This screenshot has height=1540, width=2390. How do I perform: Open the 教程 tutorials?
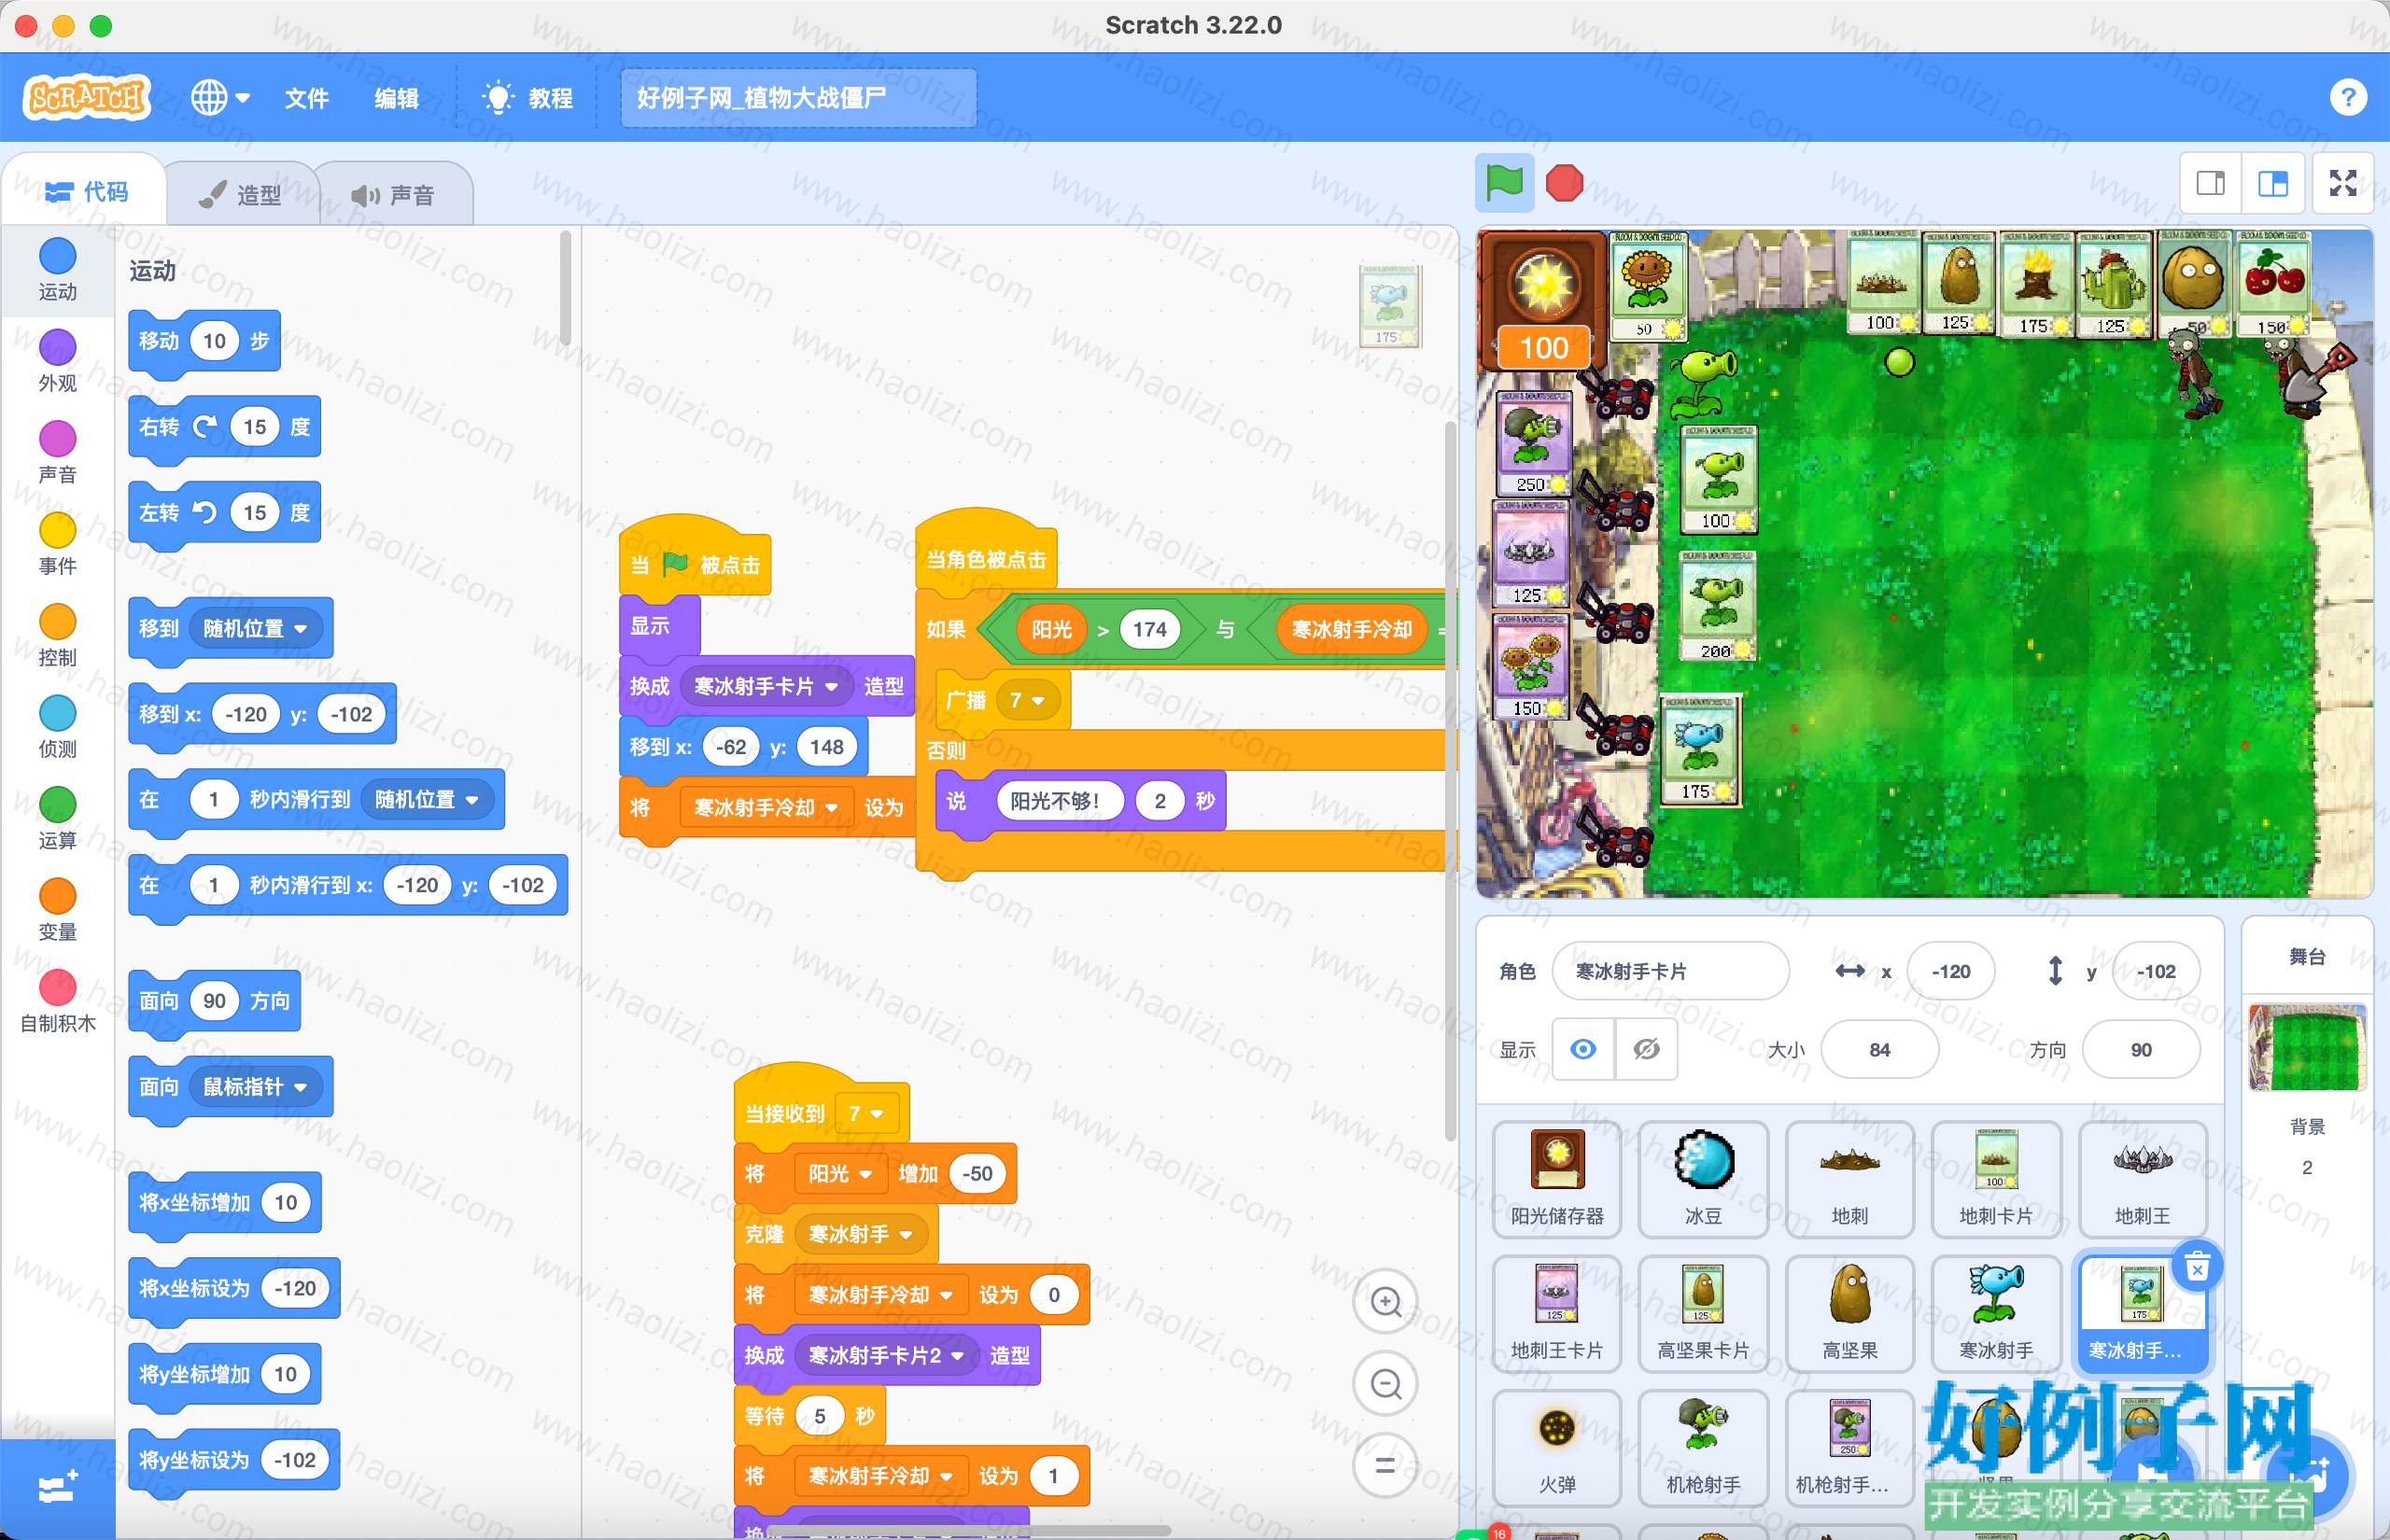click(x=528, y=98)
